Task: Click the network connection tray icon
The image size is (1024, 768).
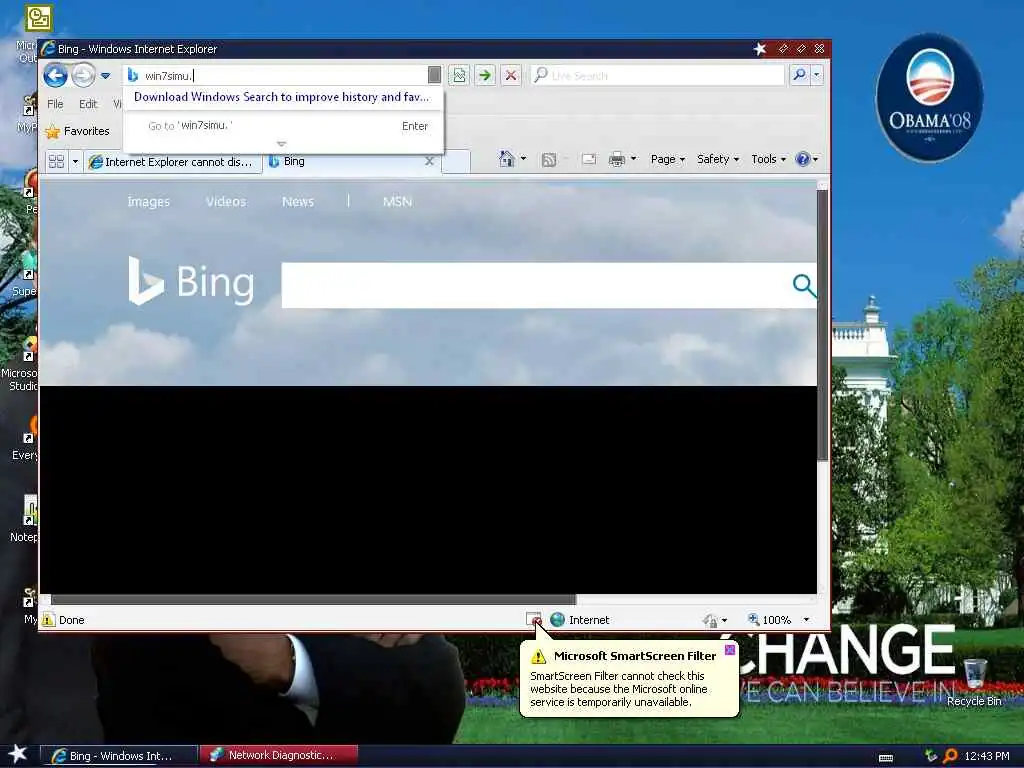Action: pos(931,756)
